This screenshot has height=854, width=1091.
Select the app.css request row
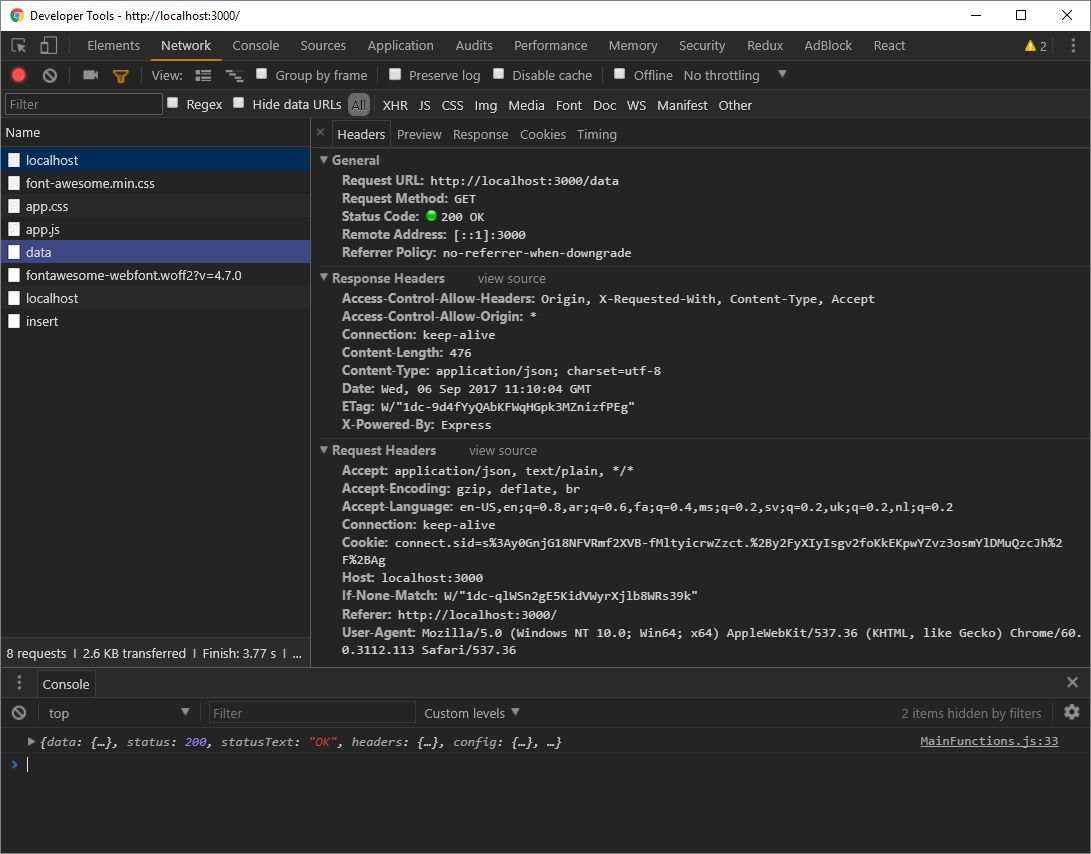click(155, 206)
